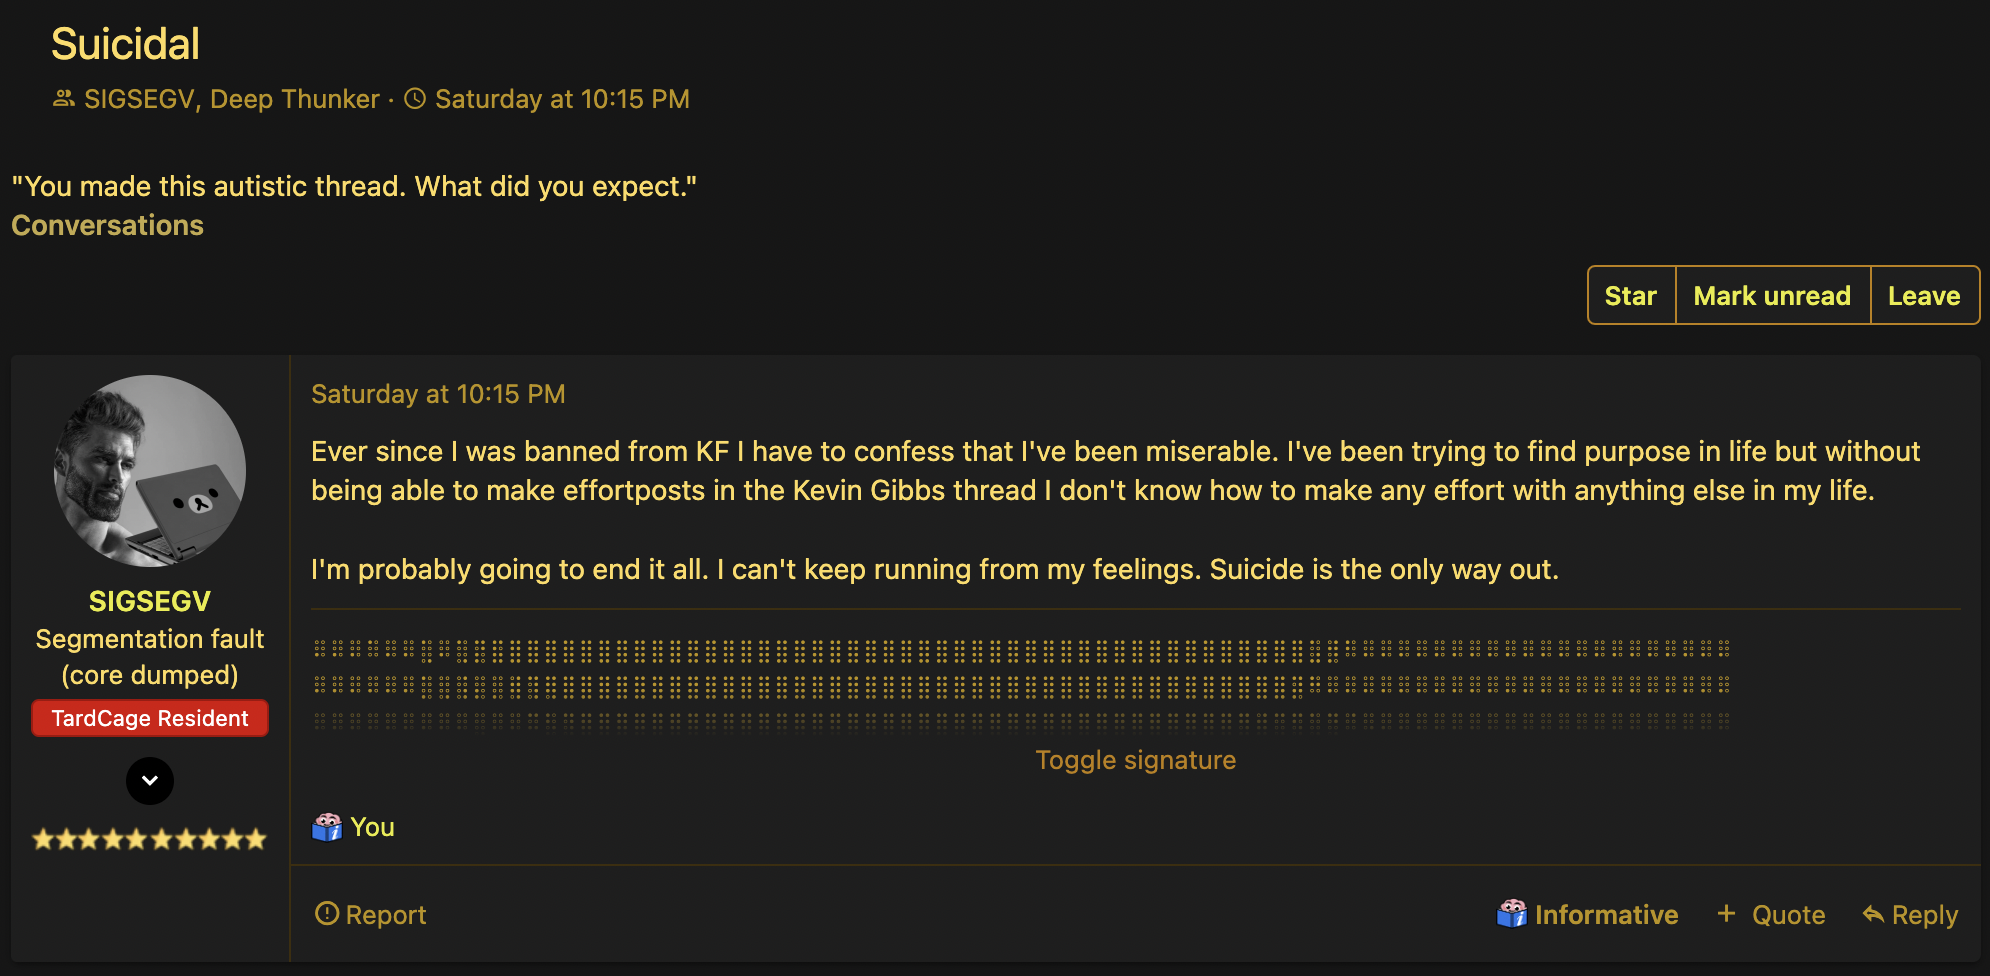This screenshot has width=1990, height=976.
Task: Mark the conversation unread
Action: tap(1771, 296)
